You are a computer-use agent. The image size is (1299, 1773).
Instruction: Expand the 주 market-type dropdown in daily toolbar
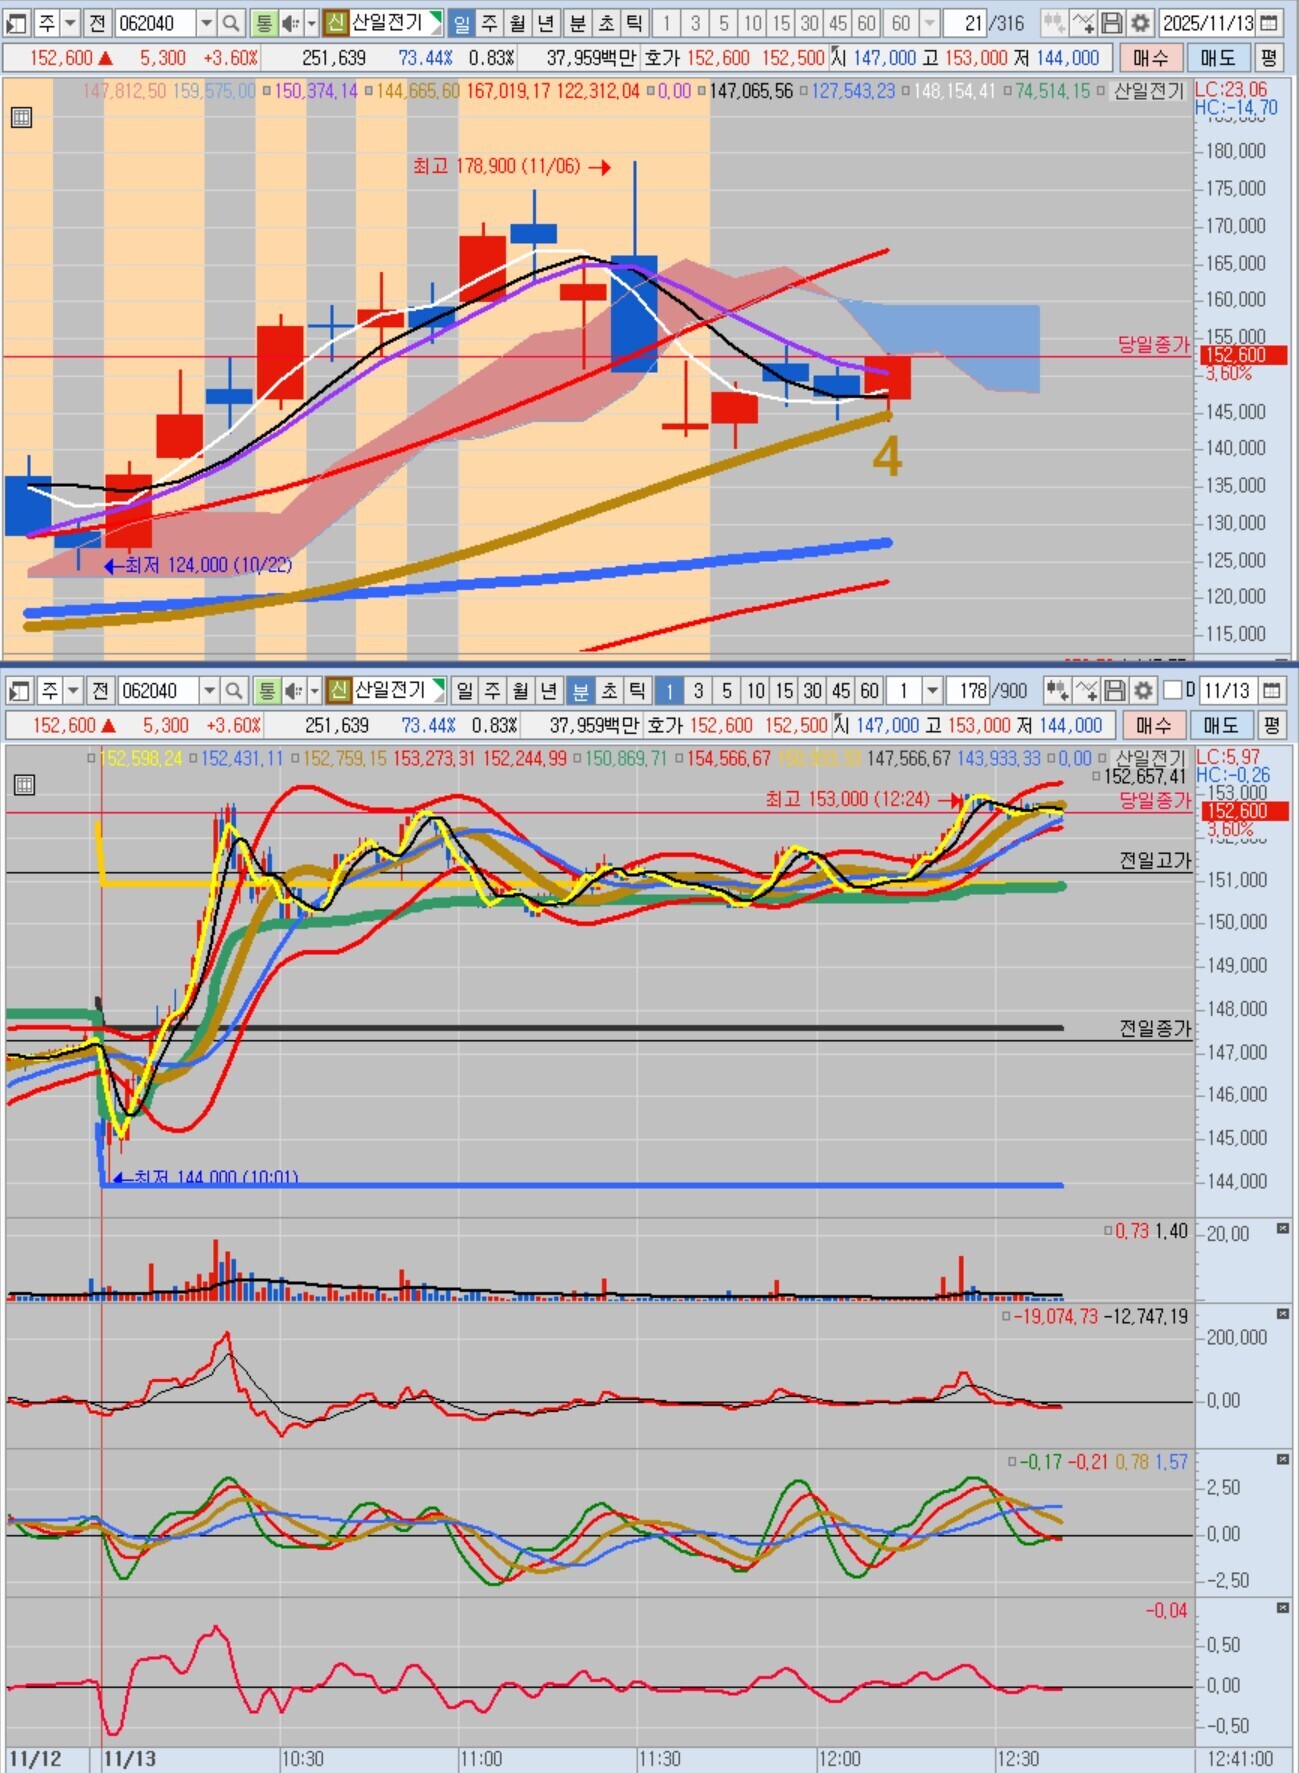(x=70, y=22)
